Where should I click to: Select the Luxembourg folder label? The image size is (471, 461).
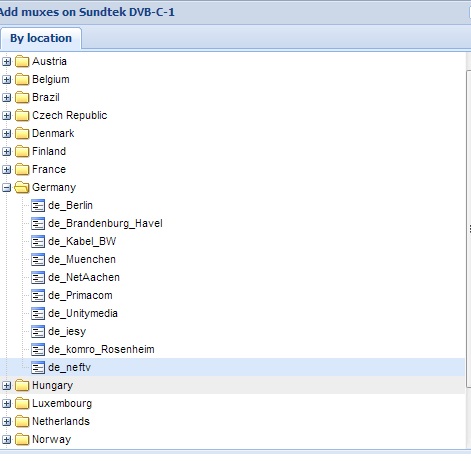click(62, 403)
